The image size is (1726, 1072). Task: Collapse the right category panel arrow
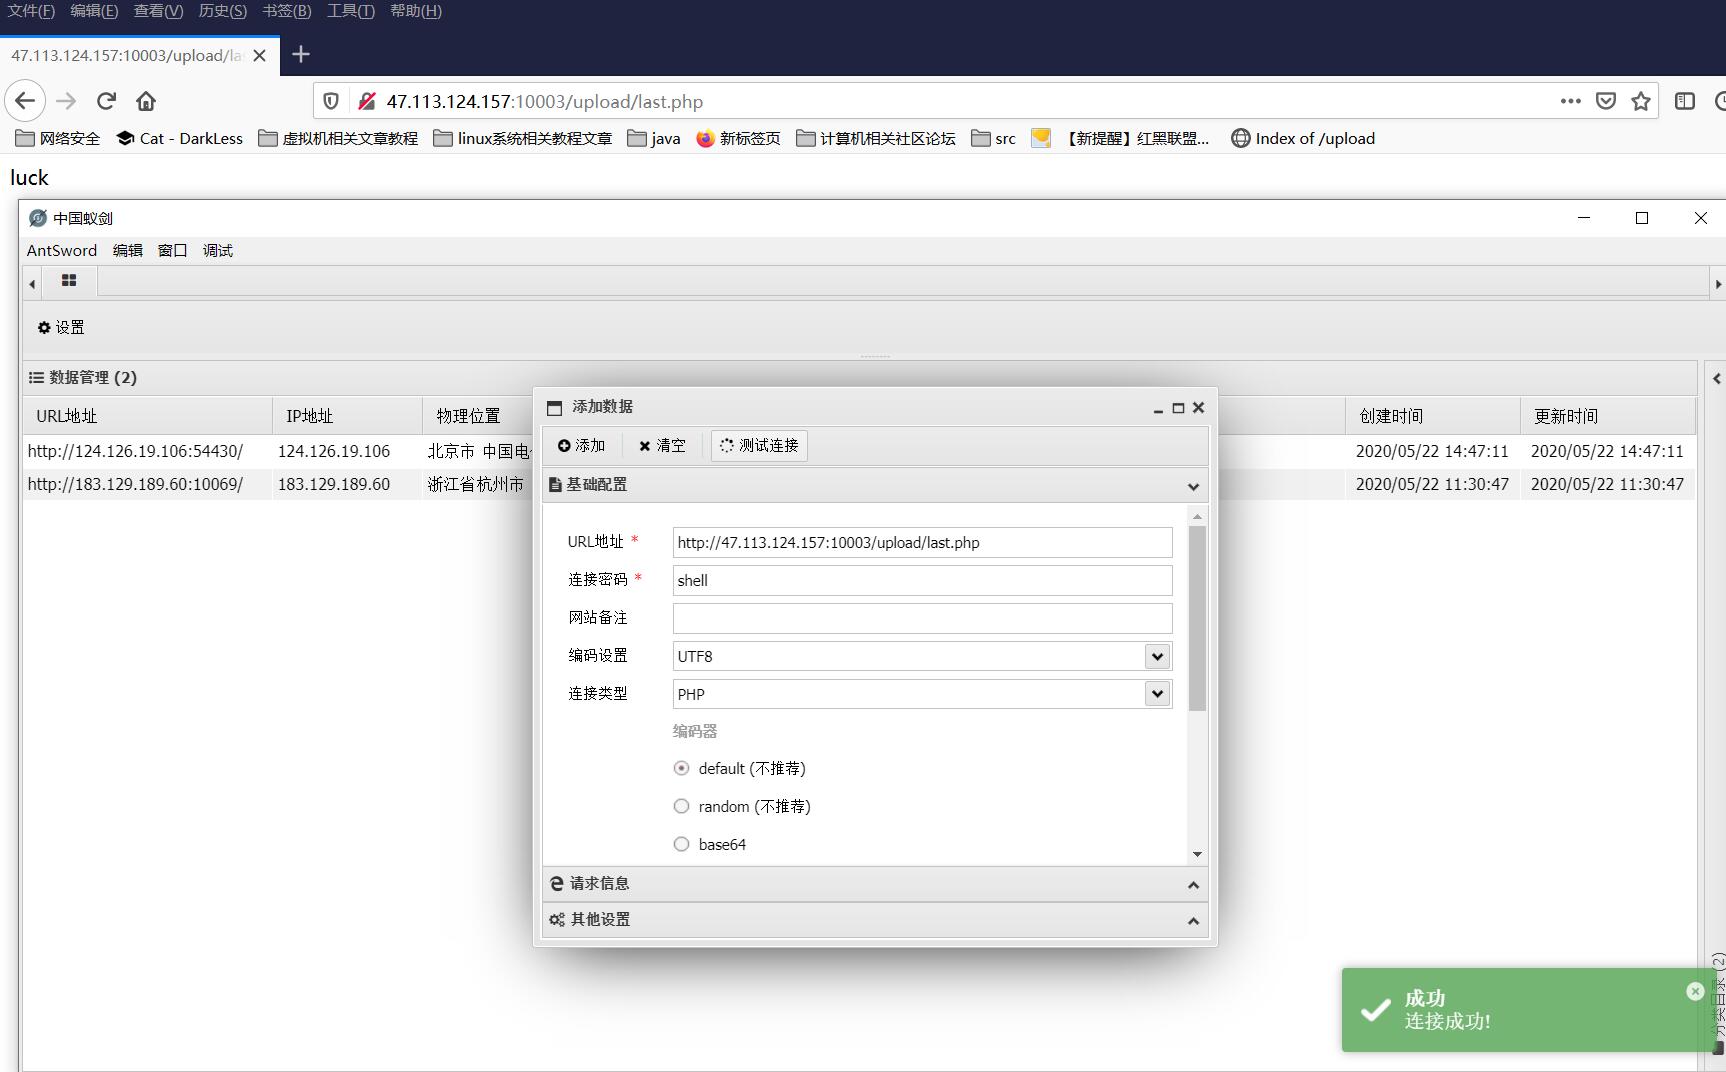(1716, 378)
